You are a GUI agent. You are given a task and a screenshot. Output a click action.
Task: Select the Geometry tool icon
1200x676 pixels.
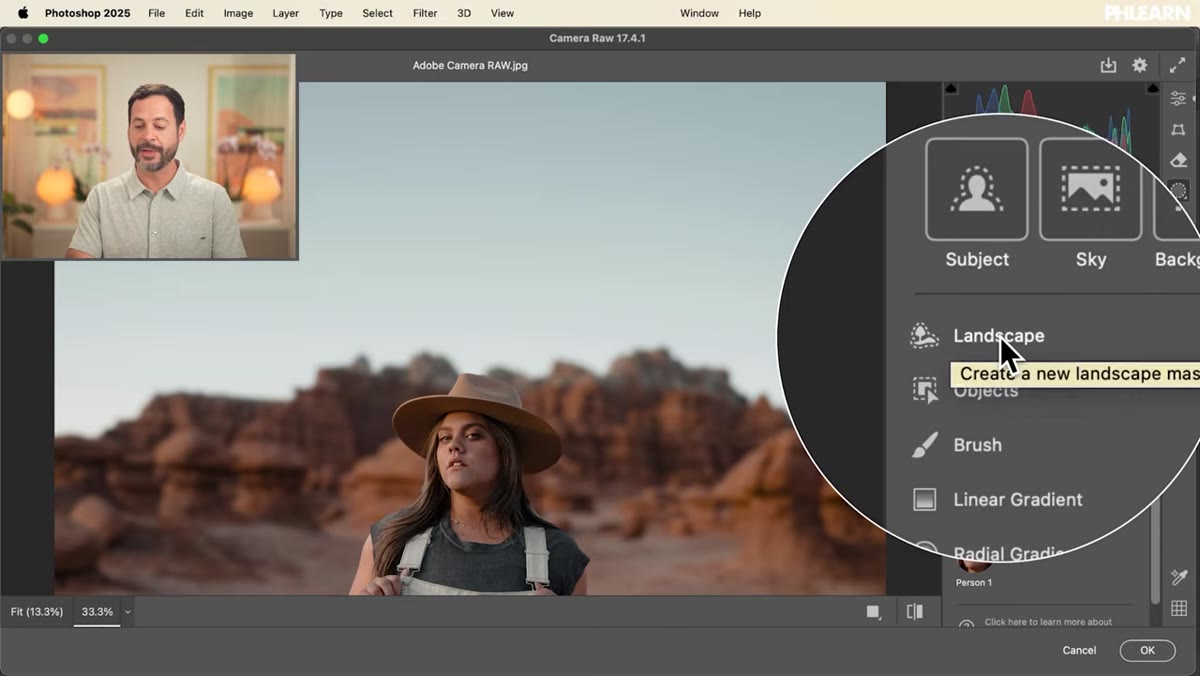(1179, 130)
